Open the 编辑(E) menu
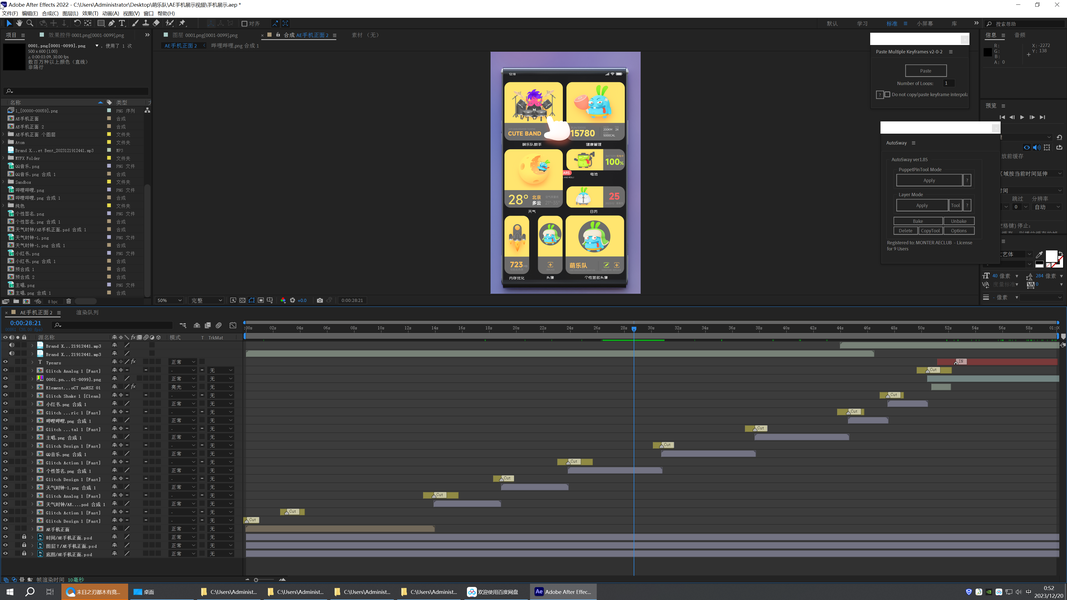The image size is (1067, 600). tap(30, 13)
